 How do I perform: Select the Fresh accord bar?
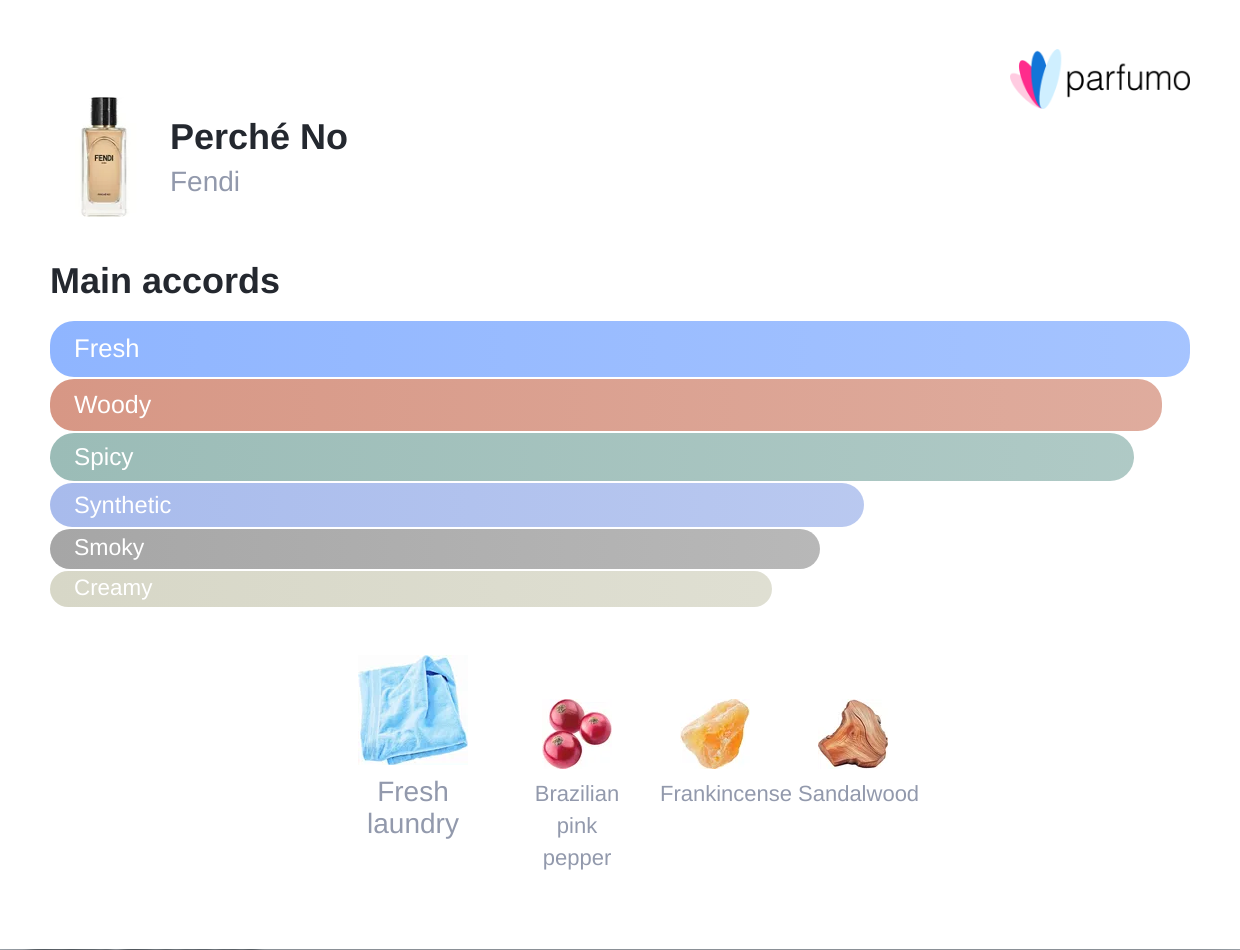coord(620,349)
